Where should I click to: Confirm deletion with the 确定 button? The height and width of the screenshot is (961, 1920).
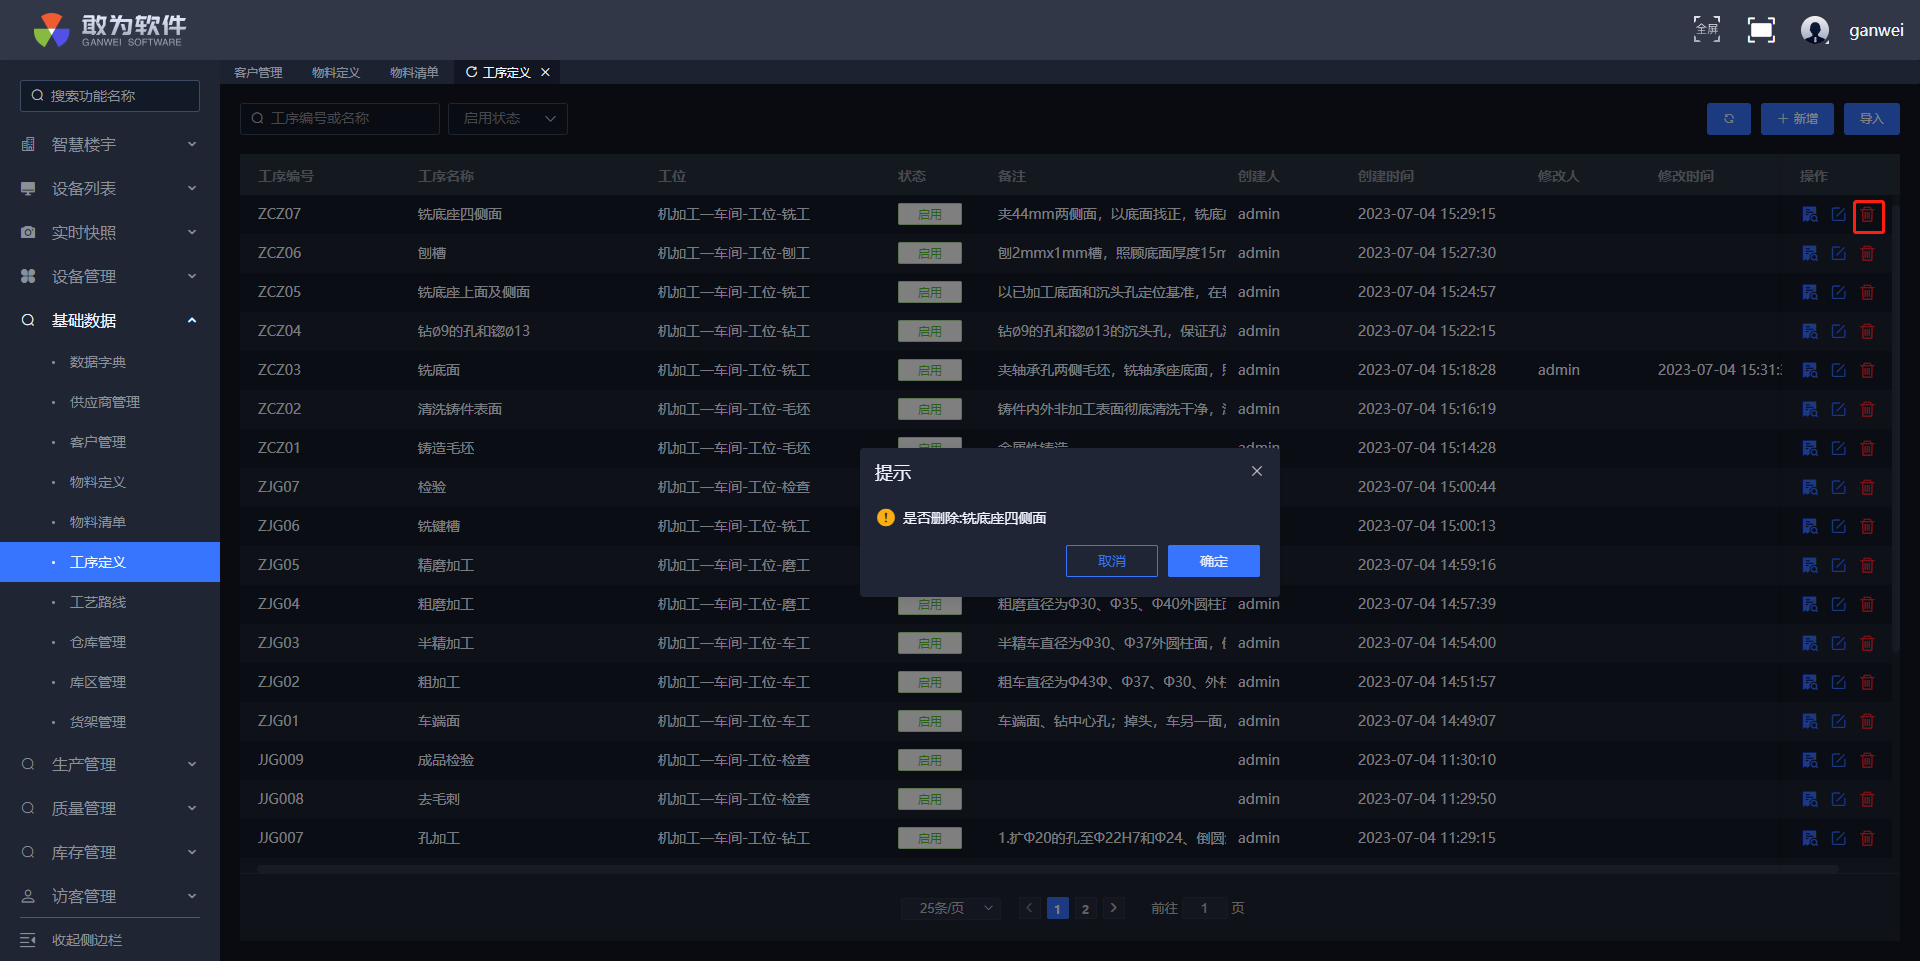tap(1213, 561)
